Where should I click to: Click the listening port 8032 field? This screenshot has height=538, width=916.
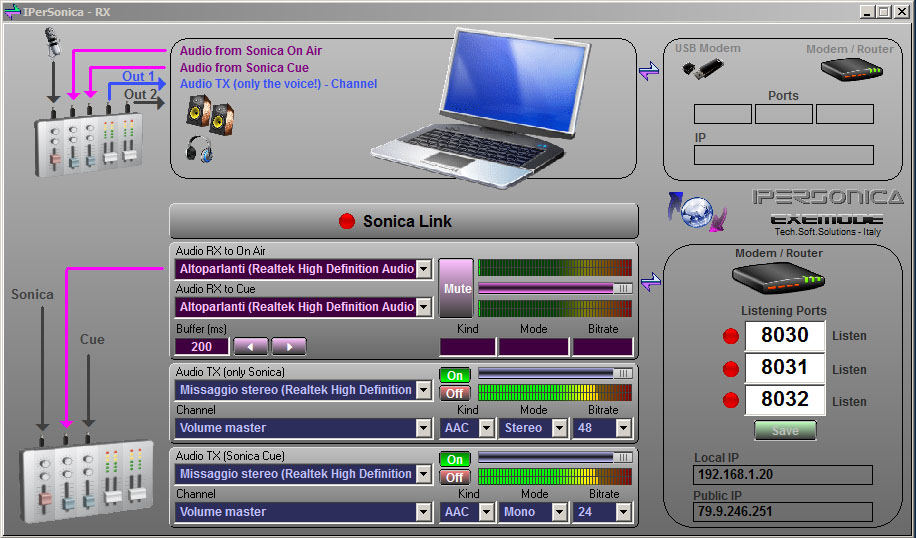[785, 399]
